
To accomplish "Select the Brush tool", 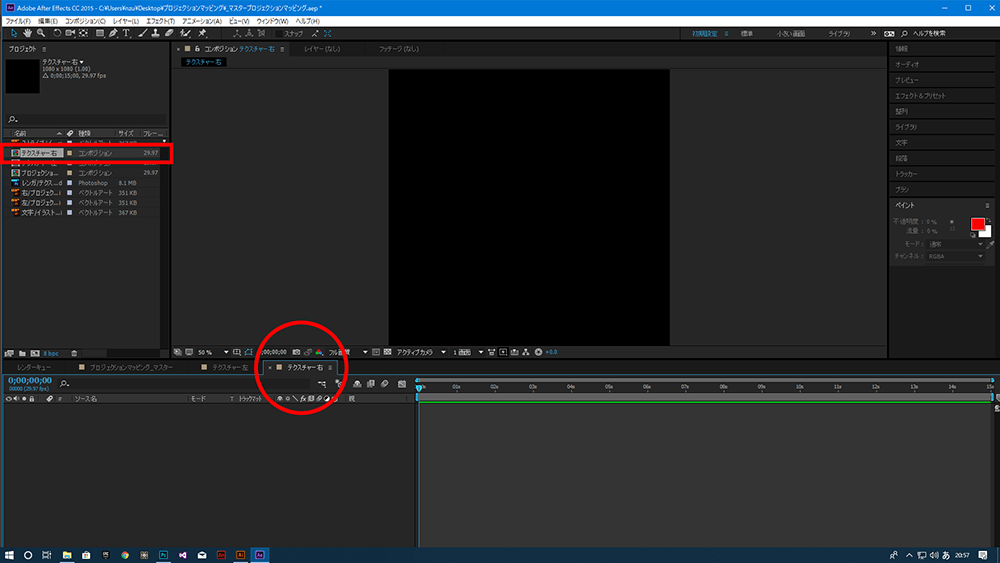I will [x=142, y=33].
